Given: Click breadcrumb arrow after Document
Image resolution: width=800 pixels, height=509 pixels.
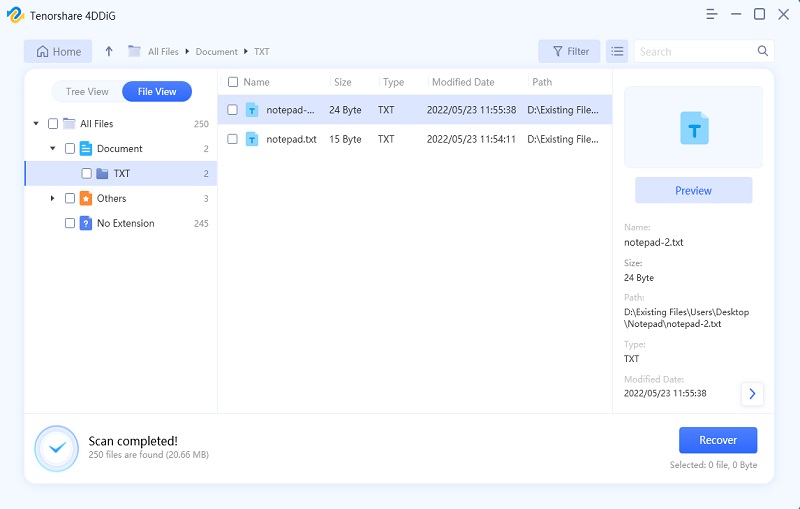Looking at the screenshot, I should [246, 52].
